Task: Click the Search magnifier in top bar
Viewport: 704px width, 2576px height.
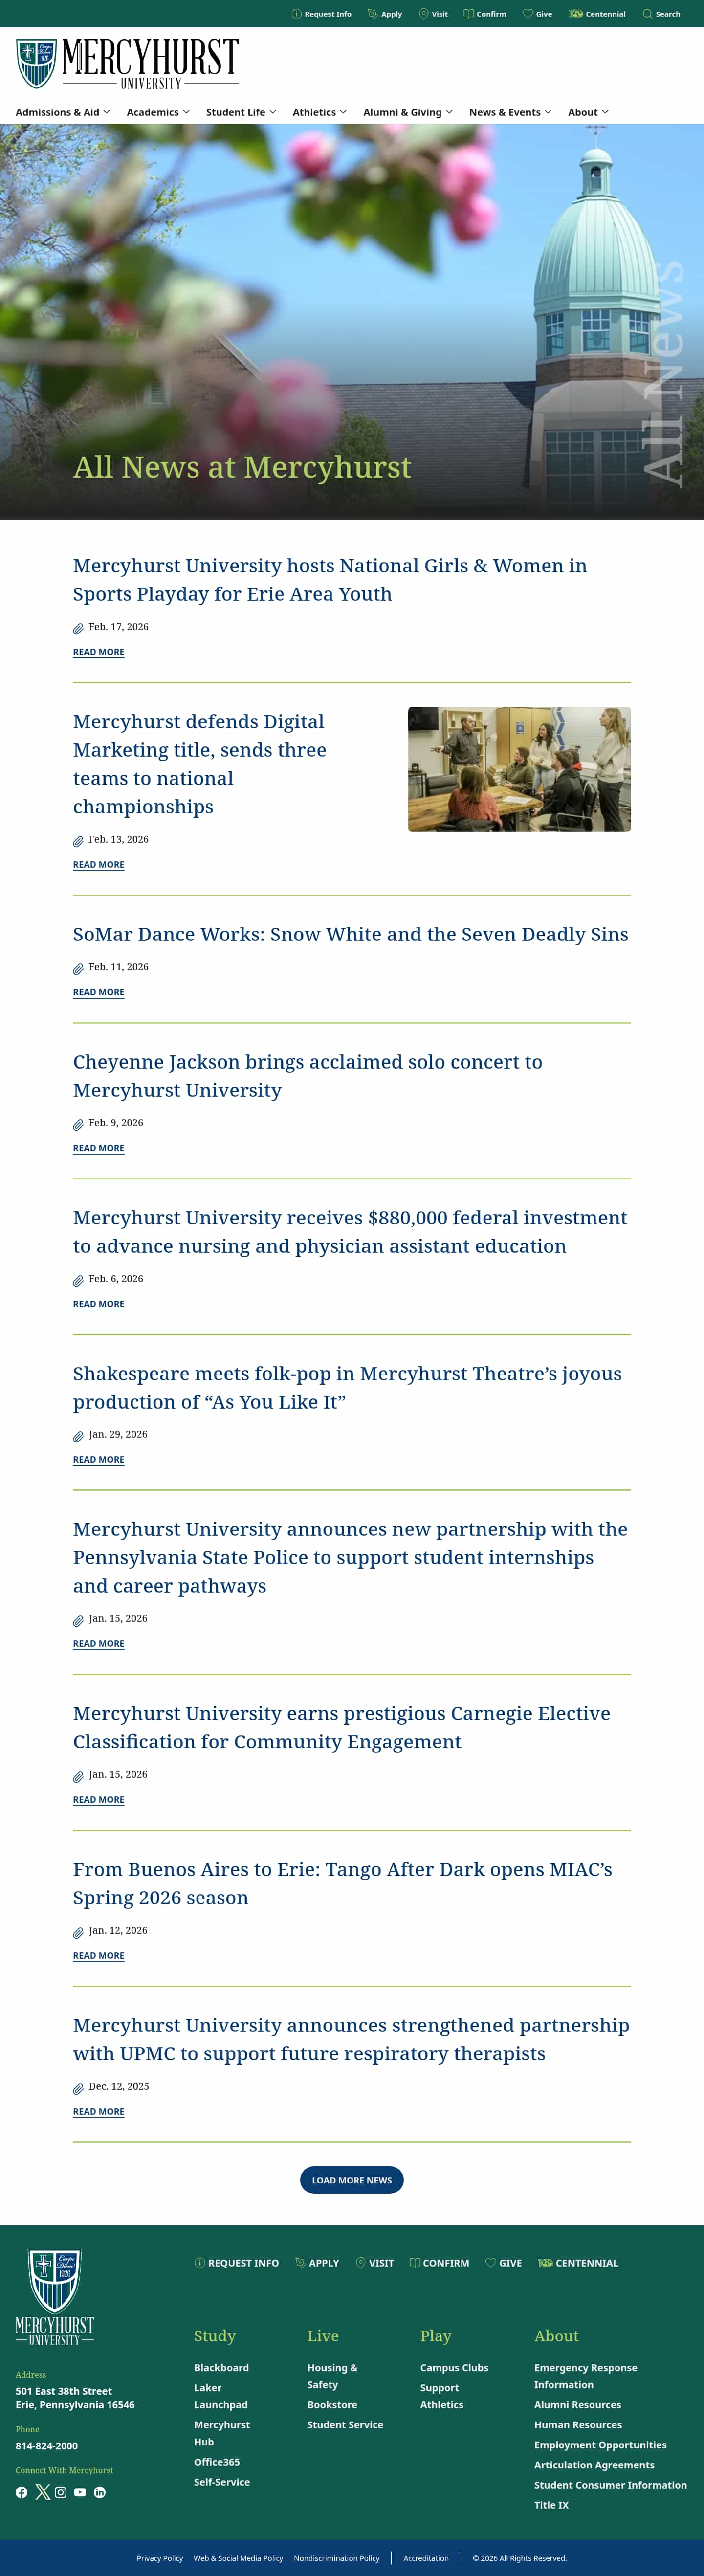Action: 647,14
